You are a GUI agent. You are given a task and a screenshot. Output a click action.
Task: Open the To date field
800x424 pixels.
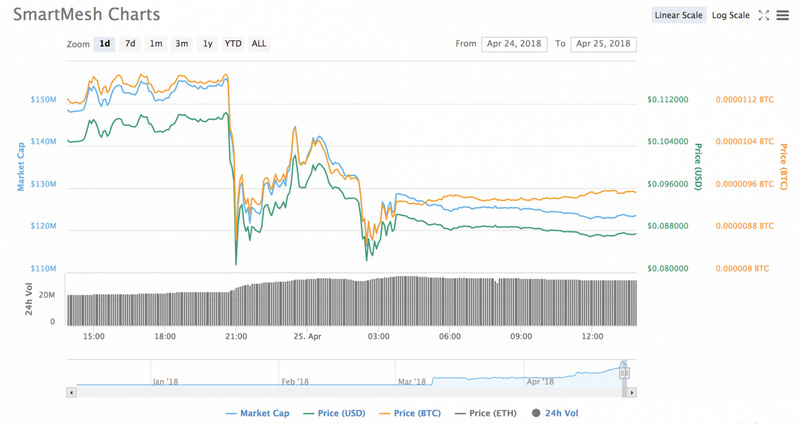click(x=604, y=44)
